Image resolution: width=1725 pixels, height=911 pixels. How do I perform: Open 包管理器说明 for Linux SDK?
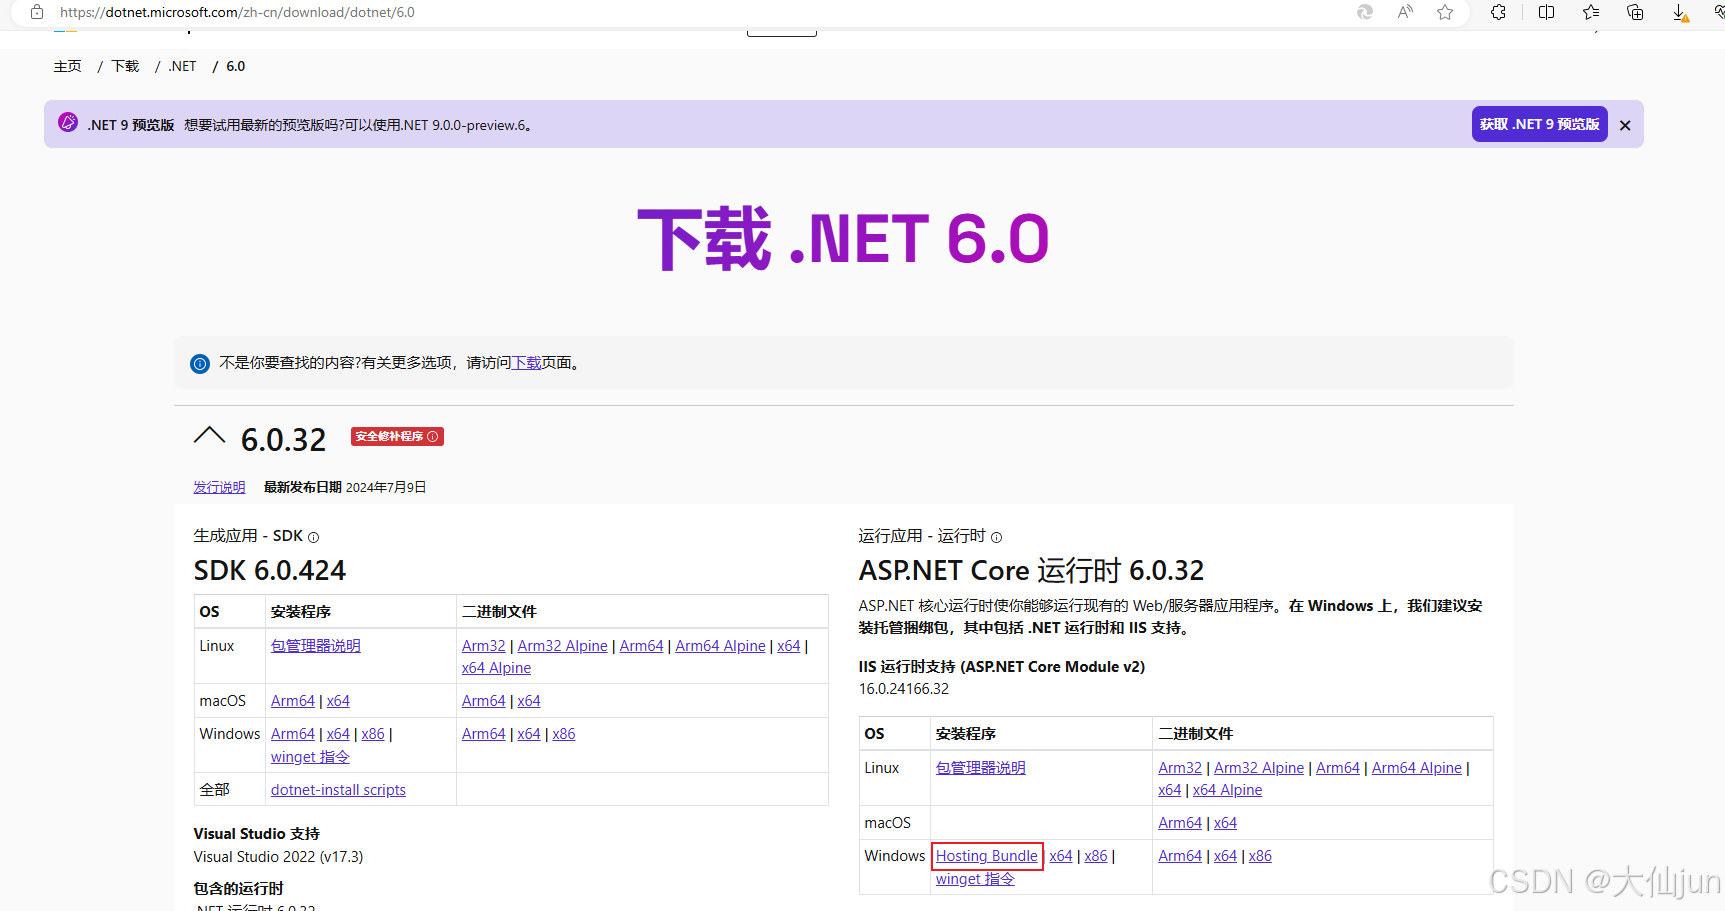315,645
